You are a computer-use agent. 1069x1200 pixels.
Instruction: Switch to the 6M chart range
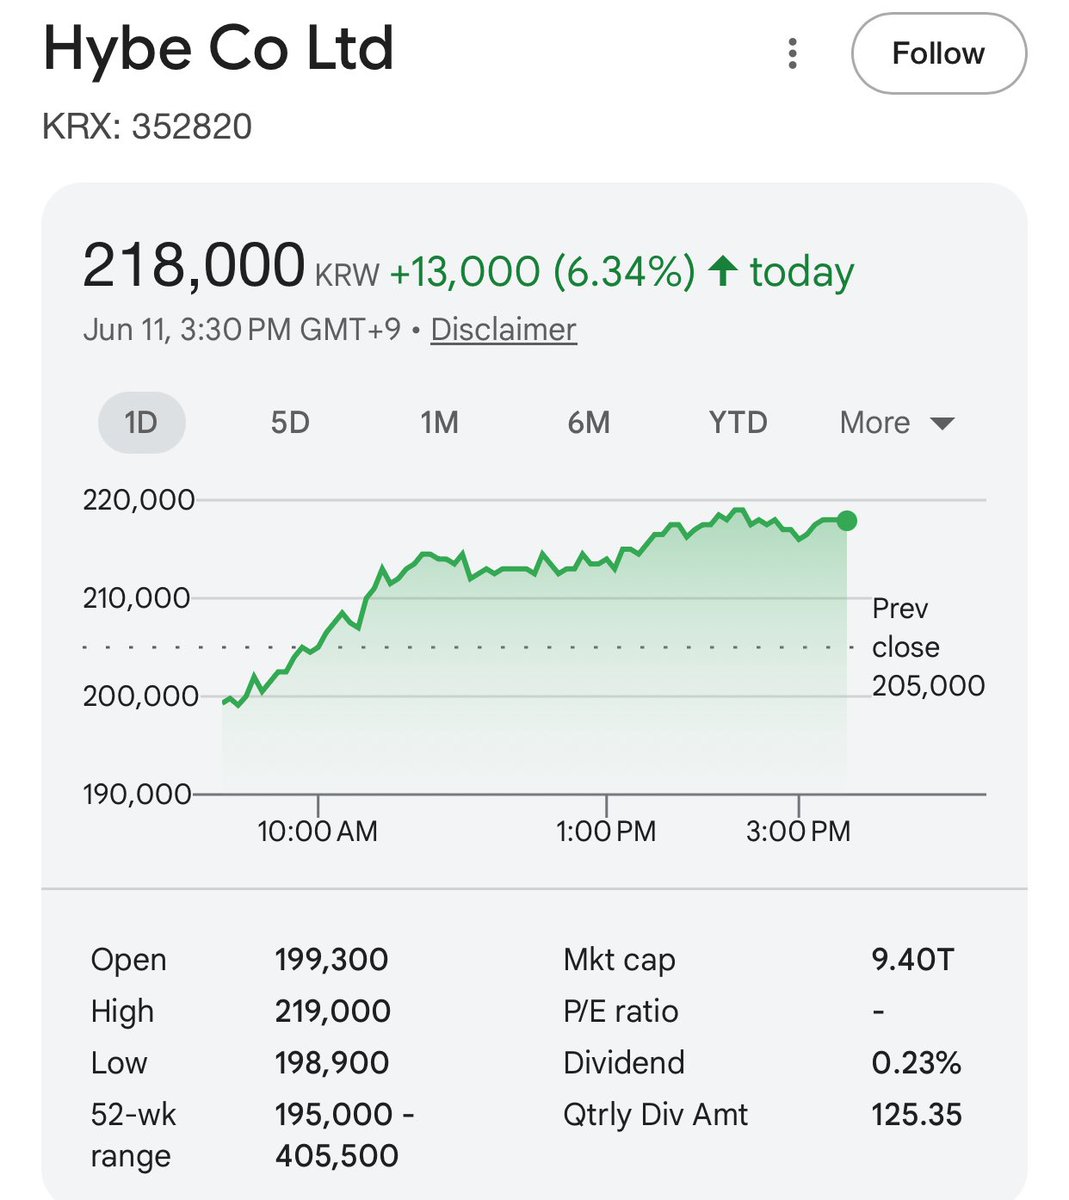coord(588,423)
